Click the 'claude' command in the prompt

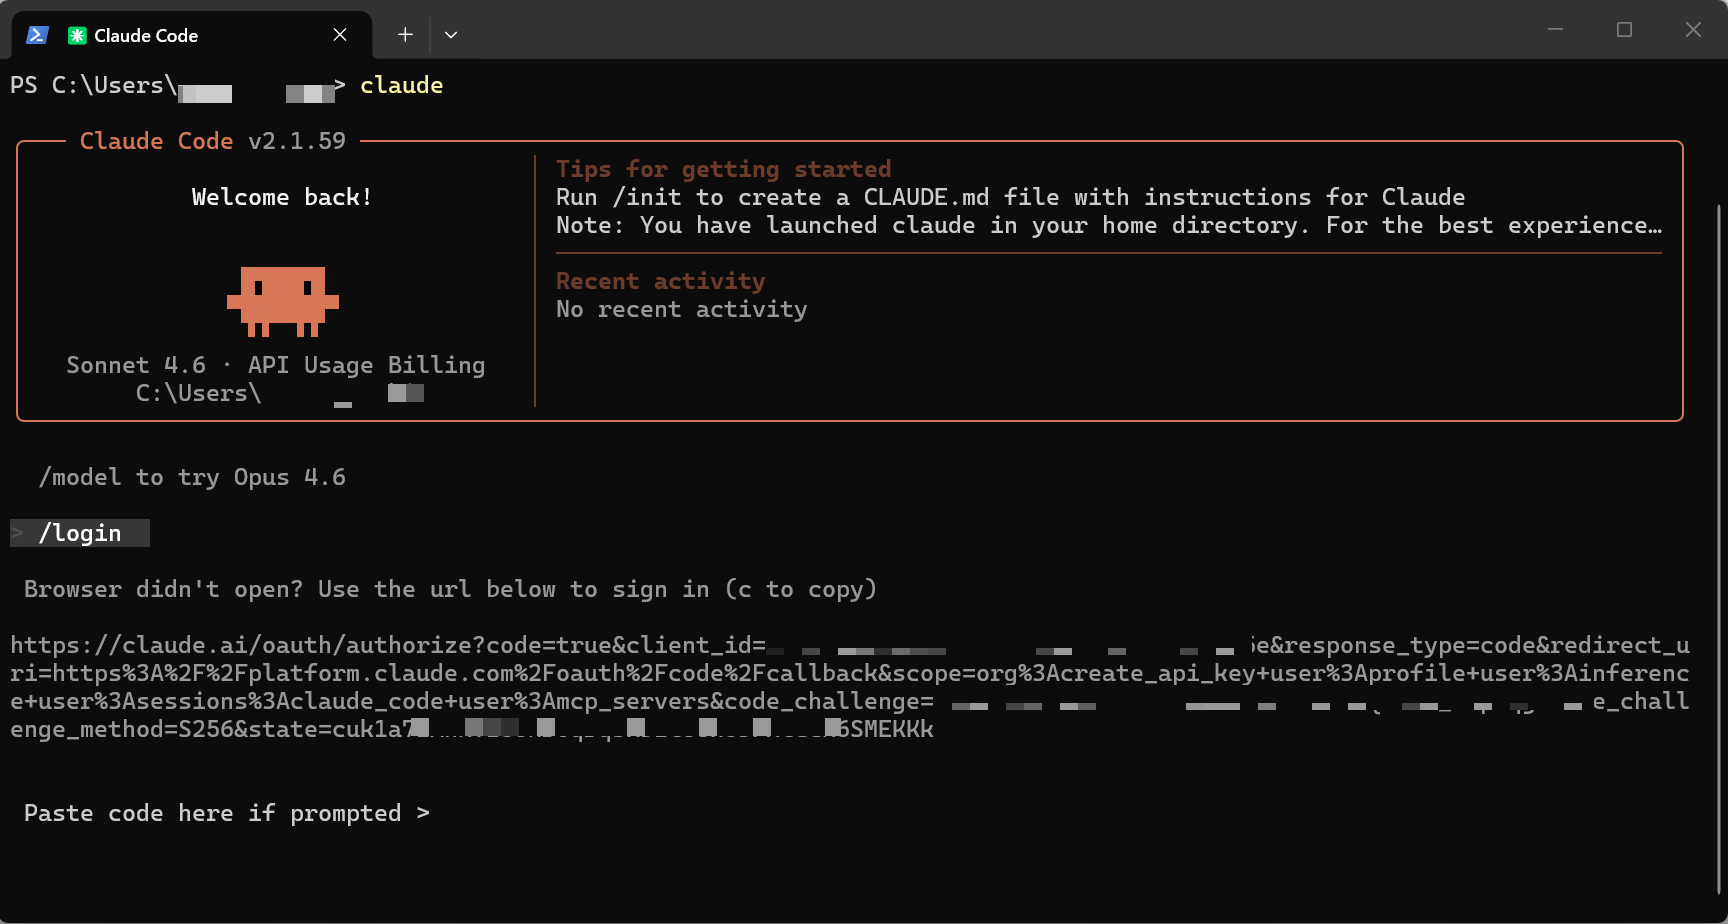pos(402,85)
